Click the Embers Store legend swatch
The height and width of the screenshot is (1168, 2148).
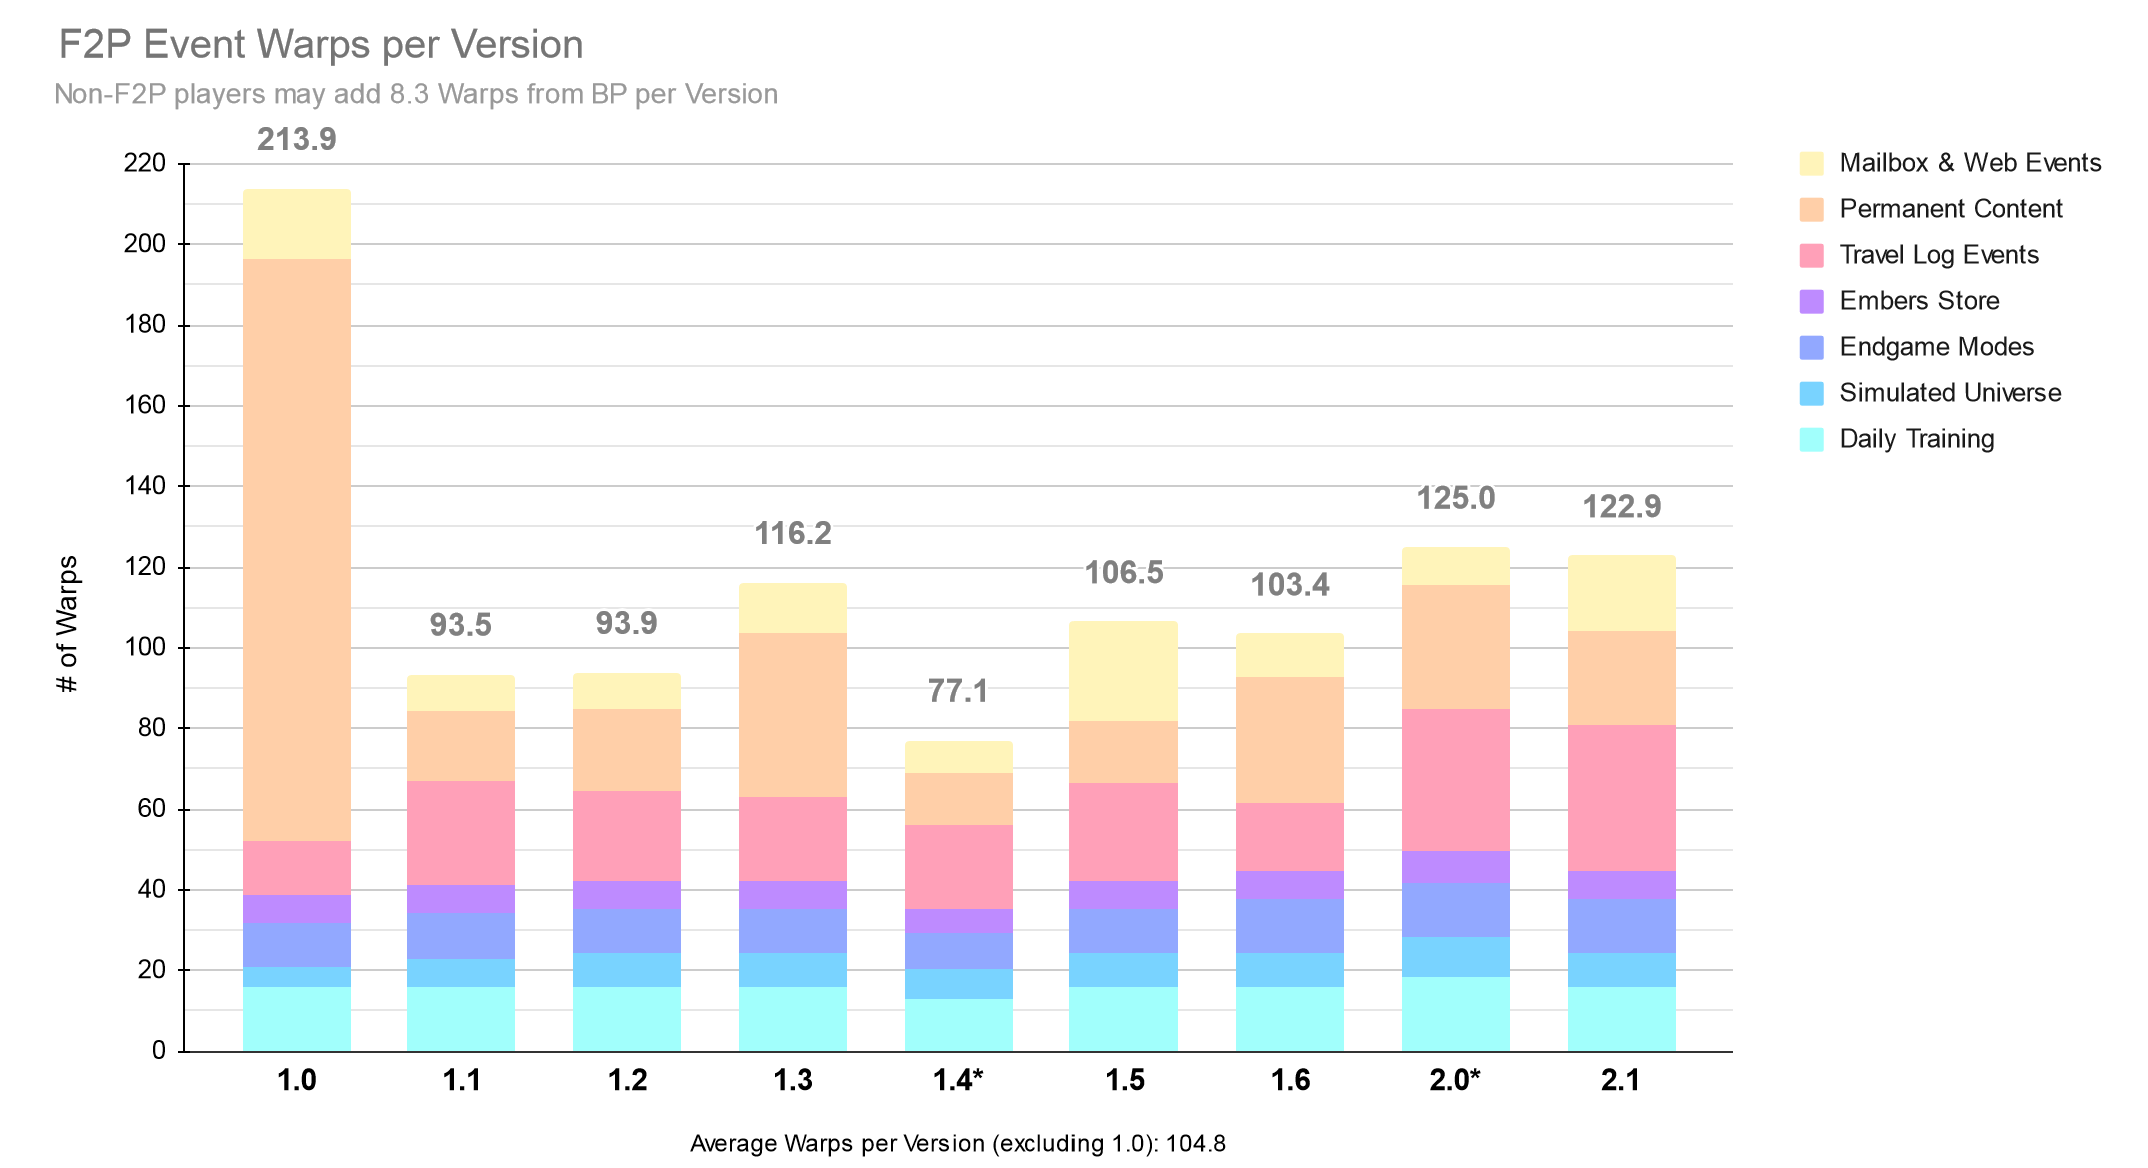(x=1811, y=301)
